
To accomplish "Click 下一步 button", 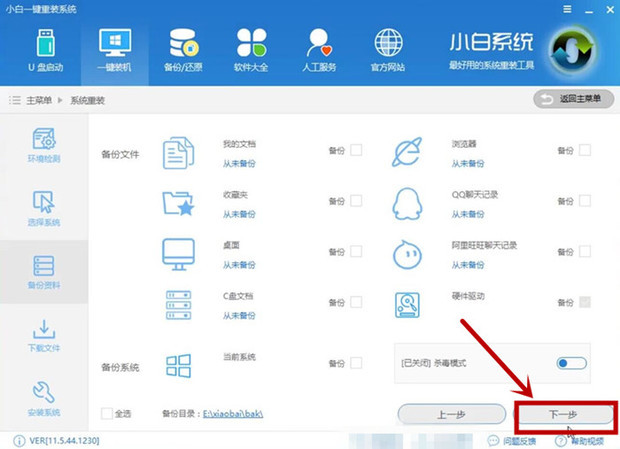I will click(x=565, y=414).
